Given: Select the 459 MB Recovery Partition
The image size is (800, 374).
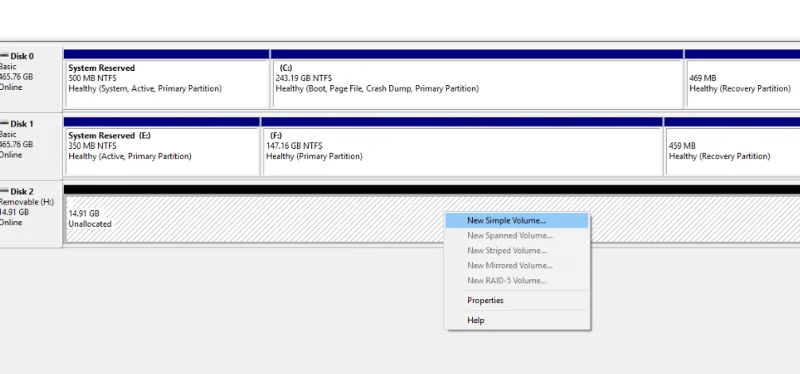Looking at the screenshot, I should point(732,147).
